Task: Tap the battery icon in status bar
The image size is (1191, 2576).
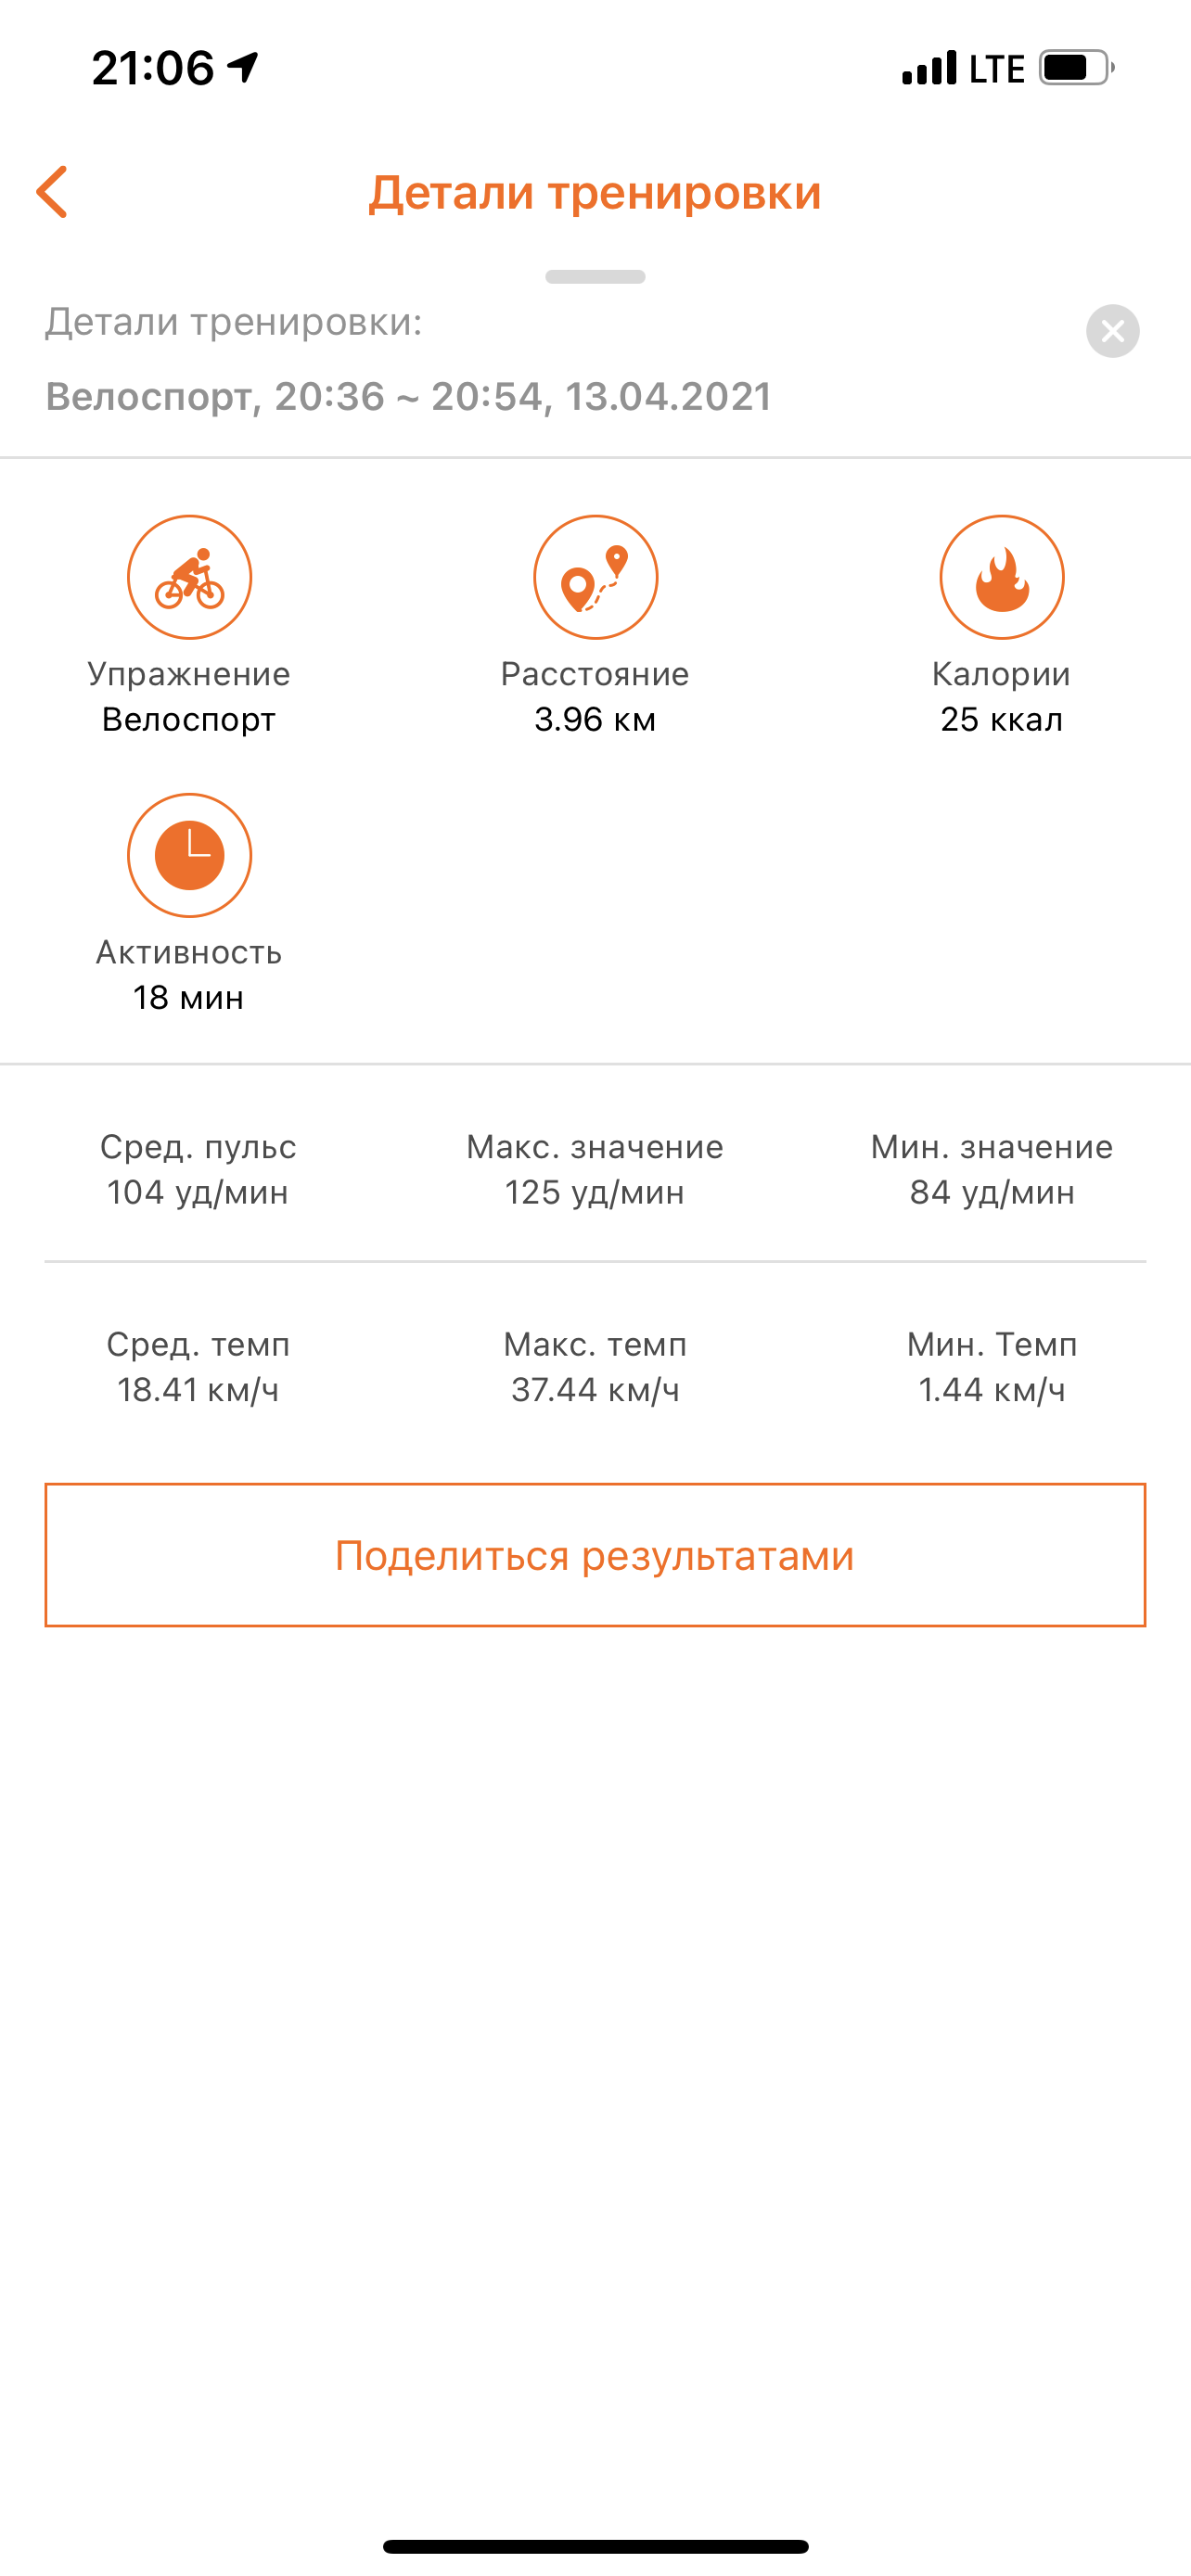Action: (1076, 68)
